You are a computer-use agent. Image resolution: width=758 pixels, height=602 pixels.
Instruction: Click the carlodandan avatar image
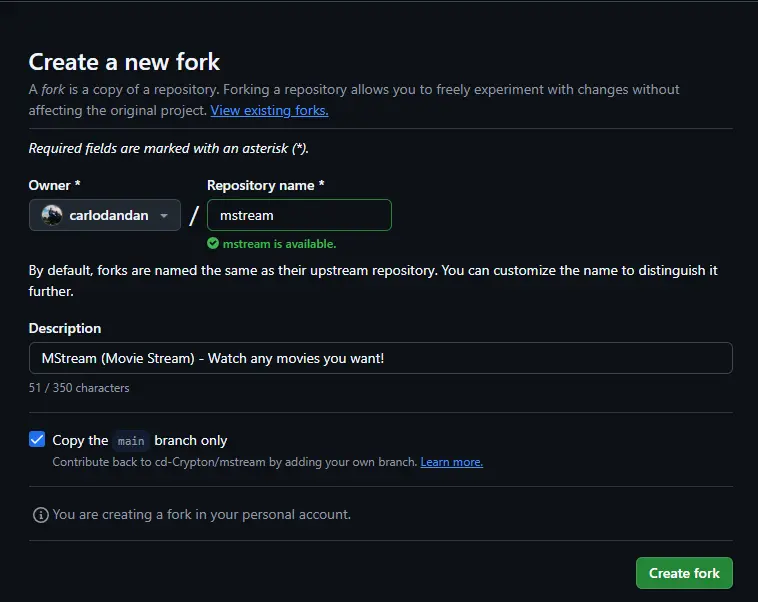tap(52, 215)
